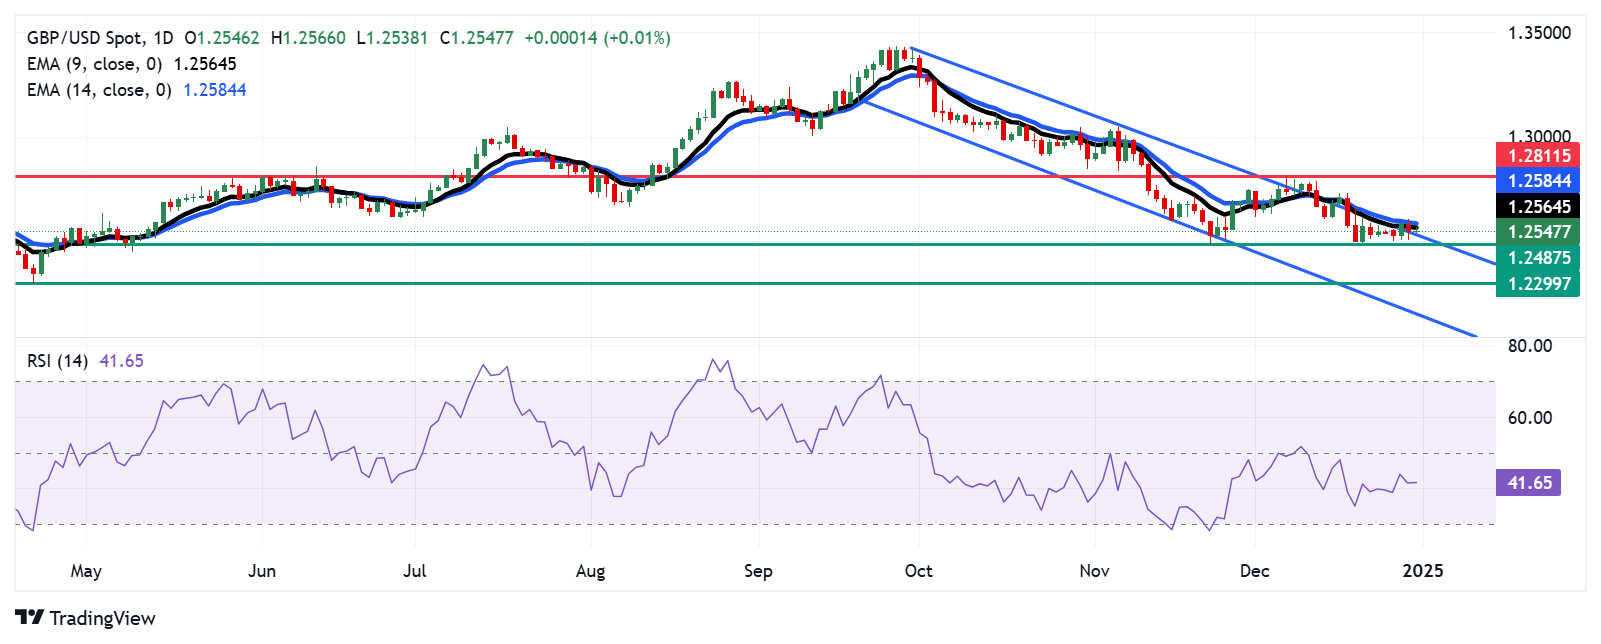Click the RSI (14) indicator legend
Screen dimensions: 1601x644
[58, 361]
